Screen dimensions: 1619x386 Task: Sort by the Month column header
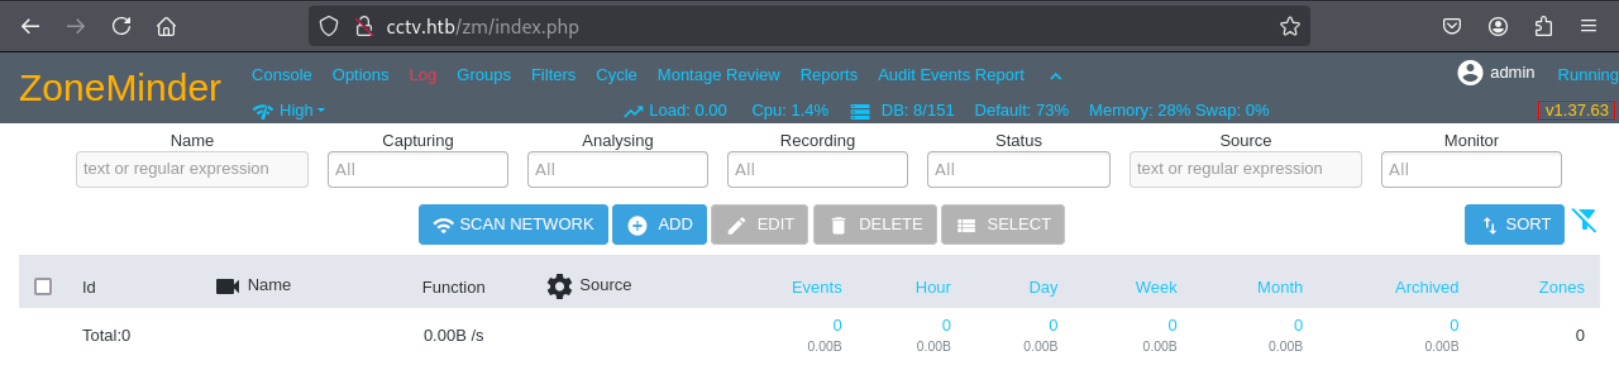coord(1280,287)
